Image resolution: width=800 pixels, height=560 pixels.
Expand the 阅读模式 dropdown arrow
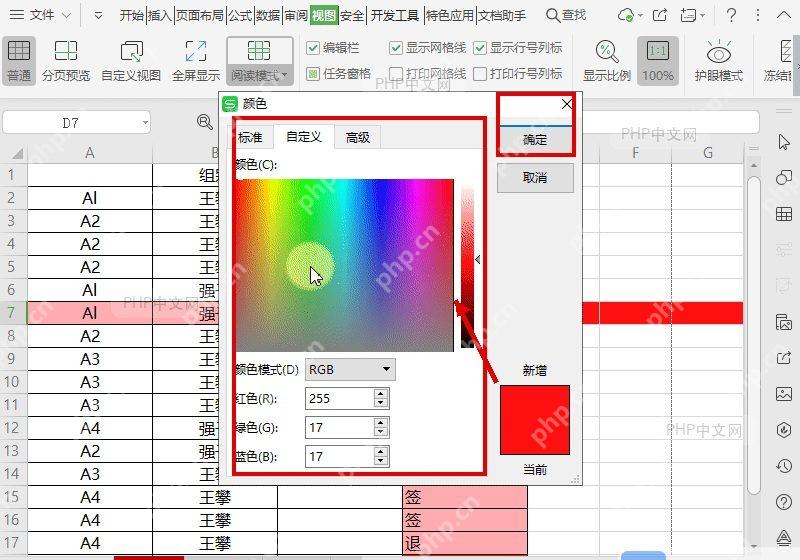tap(284, 75)
